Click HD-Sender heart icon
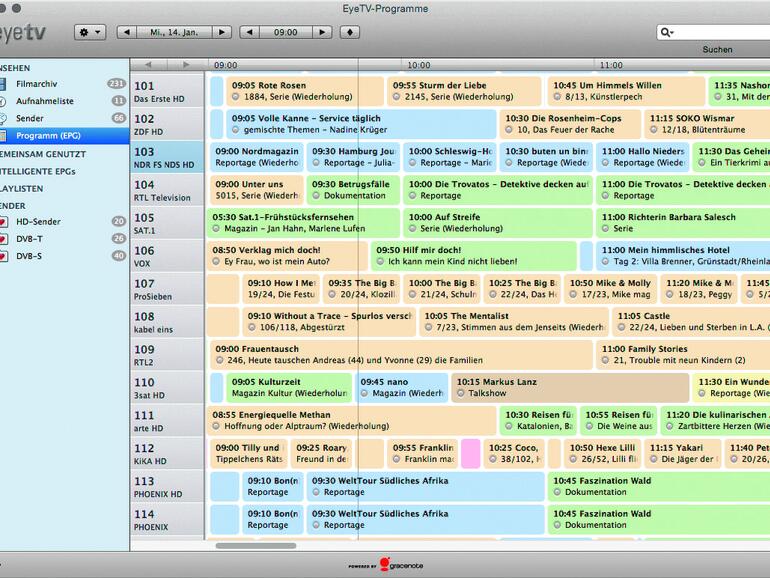 3,222
